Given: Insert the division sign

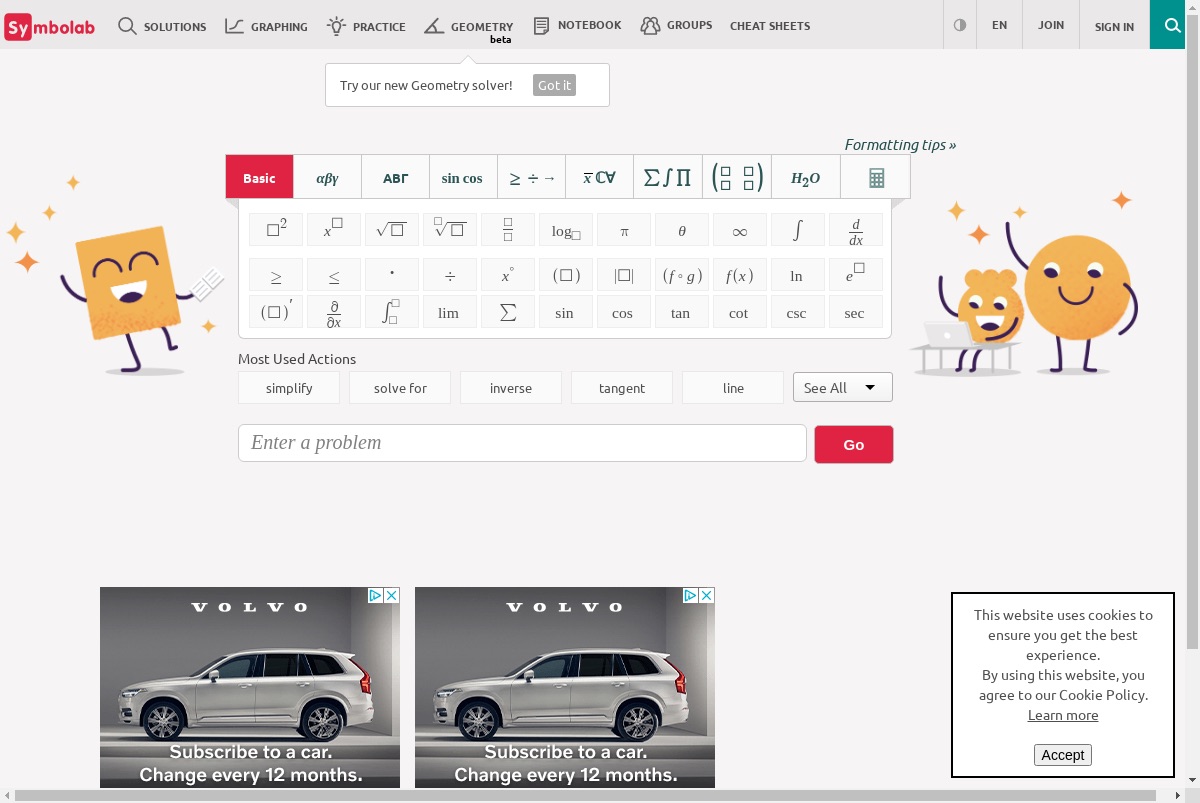Looking at the screenshot, I should (x=450, y=276).
